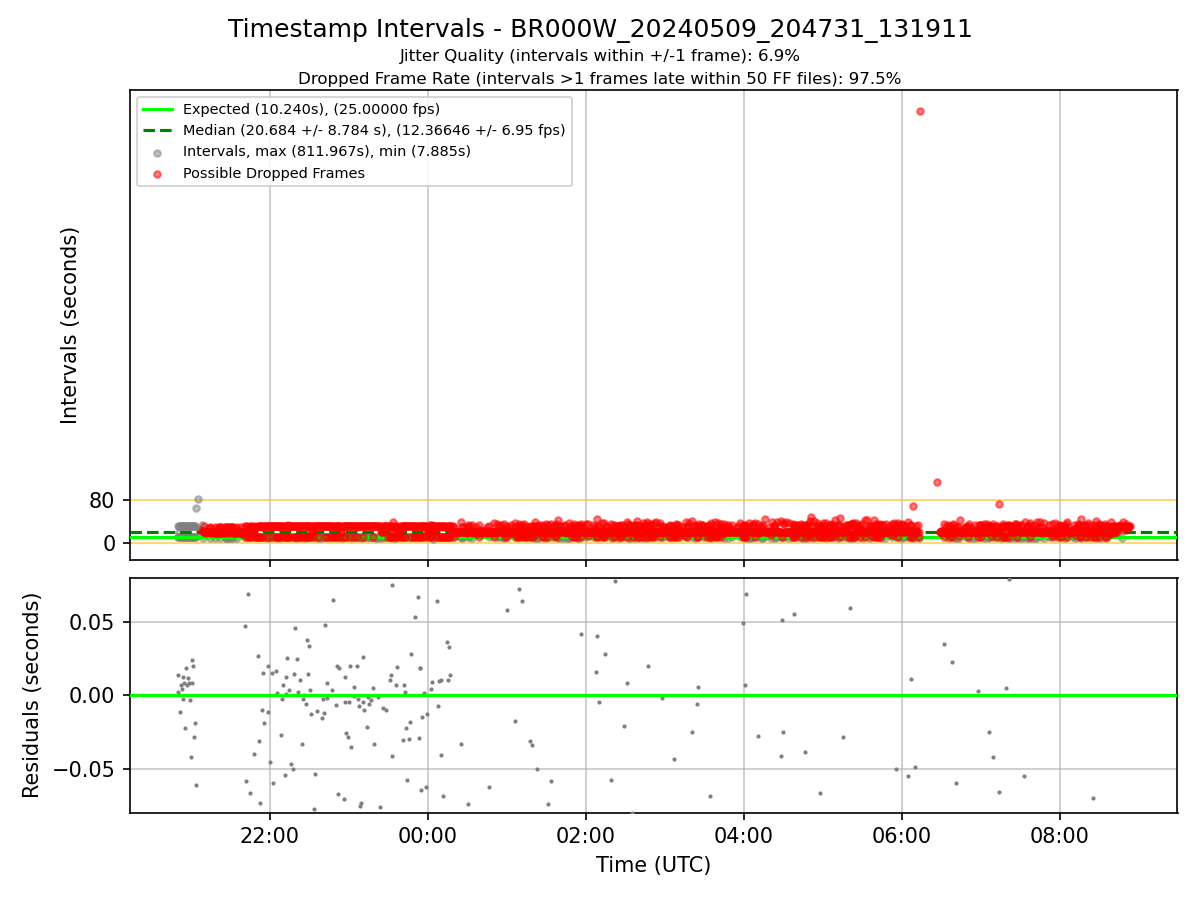The height and width of the screenshot is (900, 1200).
Task: Select the Dropped Frame Rate 97.5% subtitle
Action: [600, 78]
